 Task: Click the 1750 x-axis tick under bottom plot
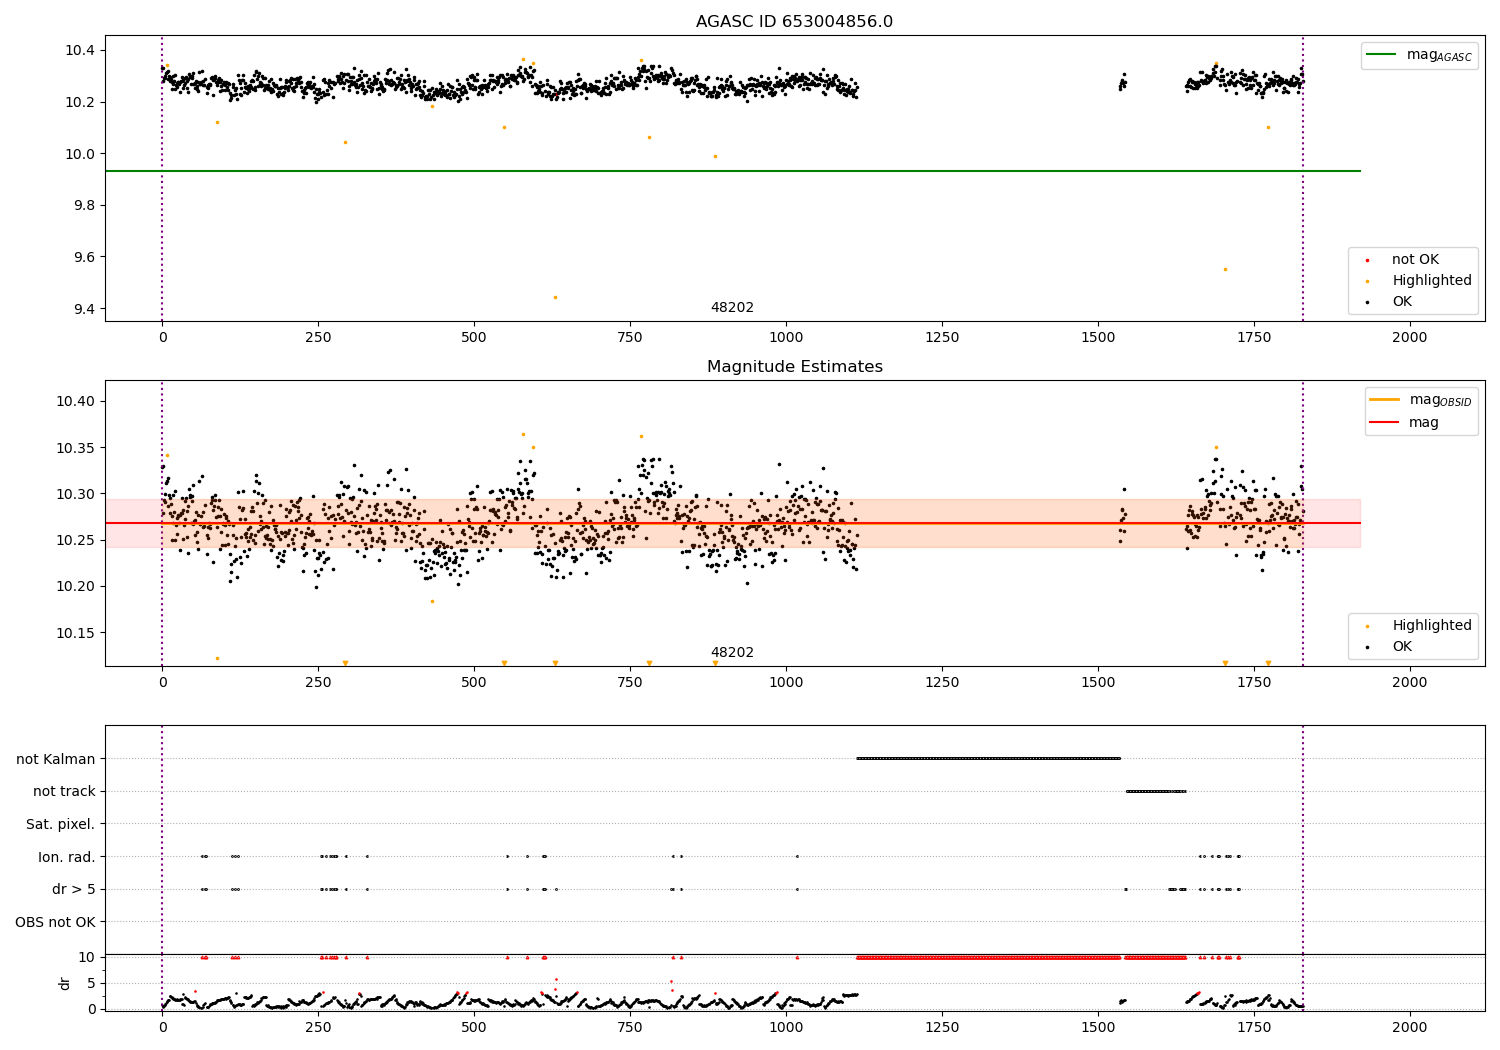(x=1254, y=1027)
